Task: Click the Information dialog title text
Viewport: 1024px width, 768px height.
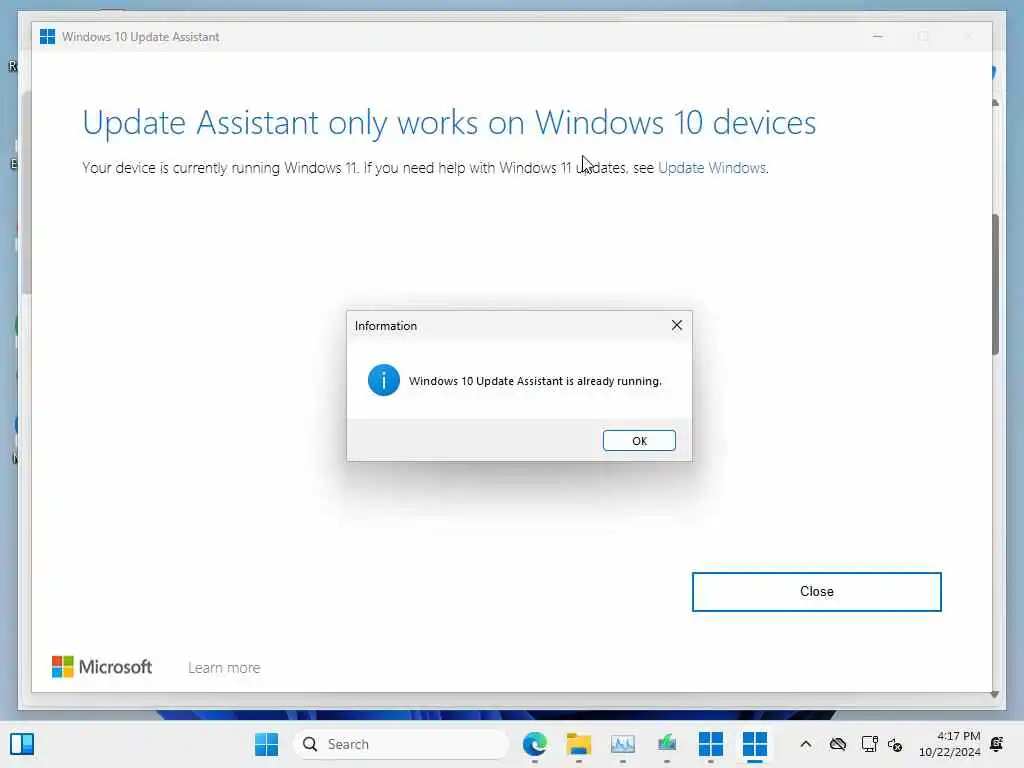Action: click(x=385, y=326)
